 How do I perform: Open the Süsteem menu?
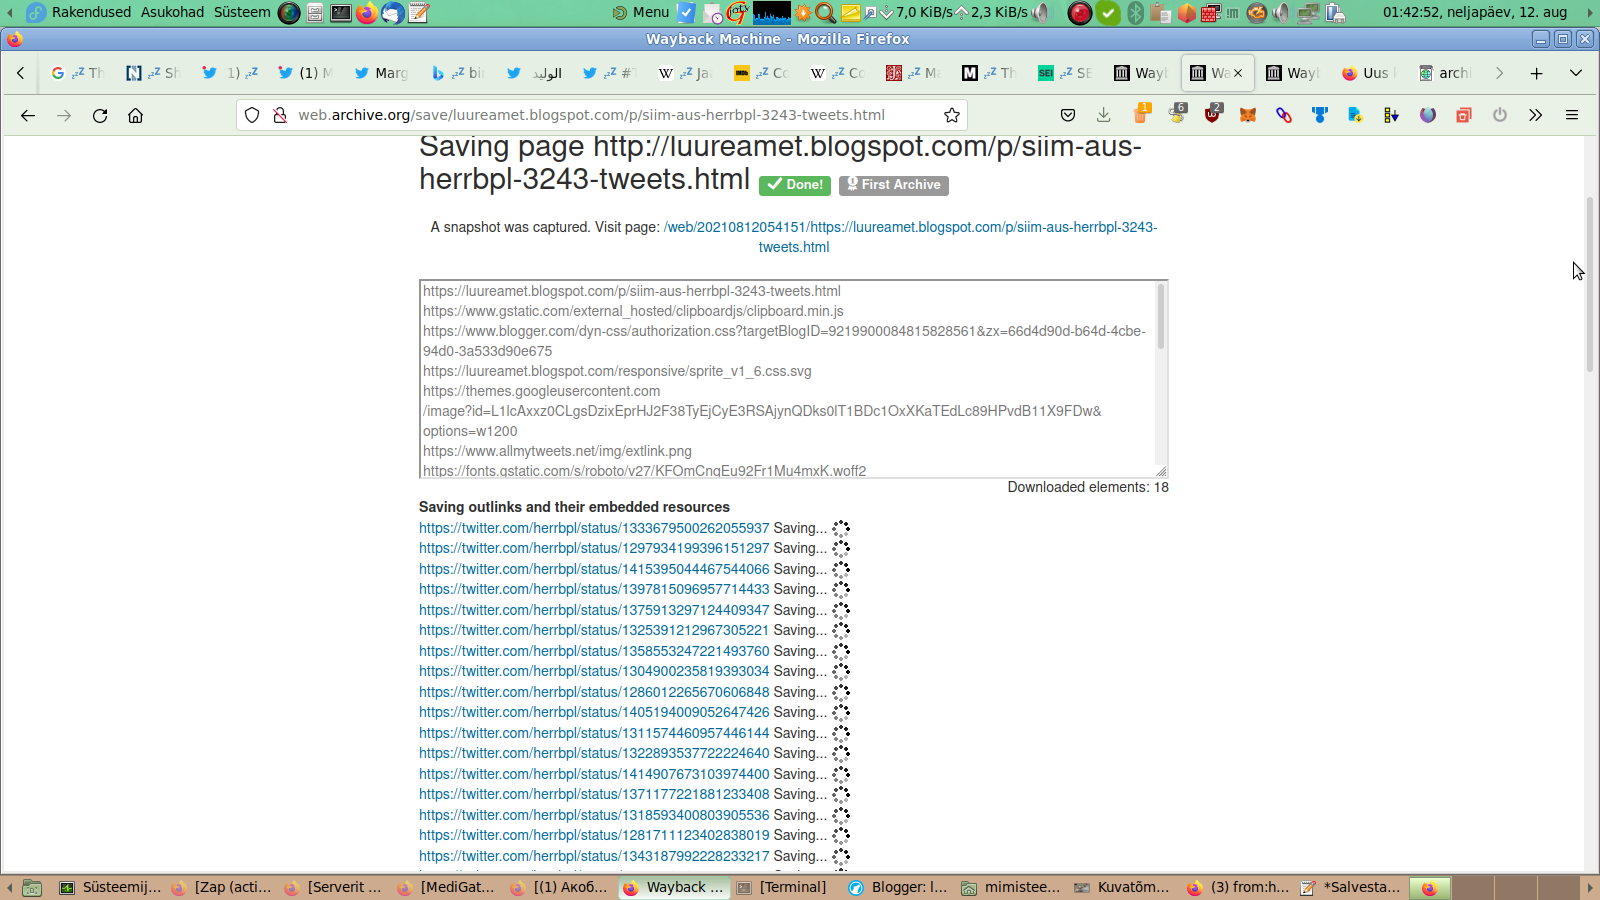[x=242, y=13]
